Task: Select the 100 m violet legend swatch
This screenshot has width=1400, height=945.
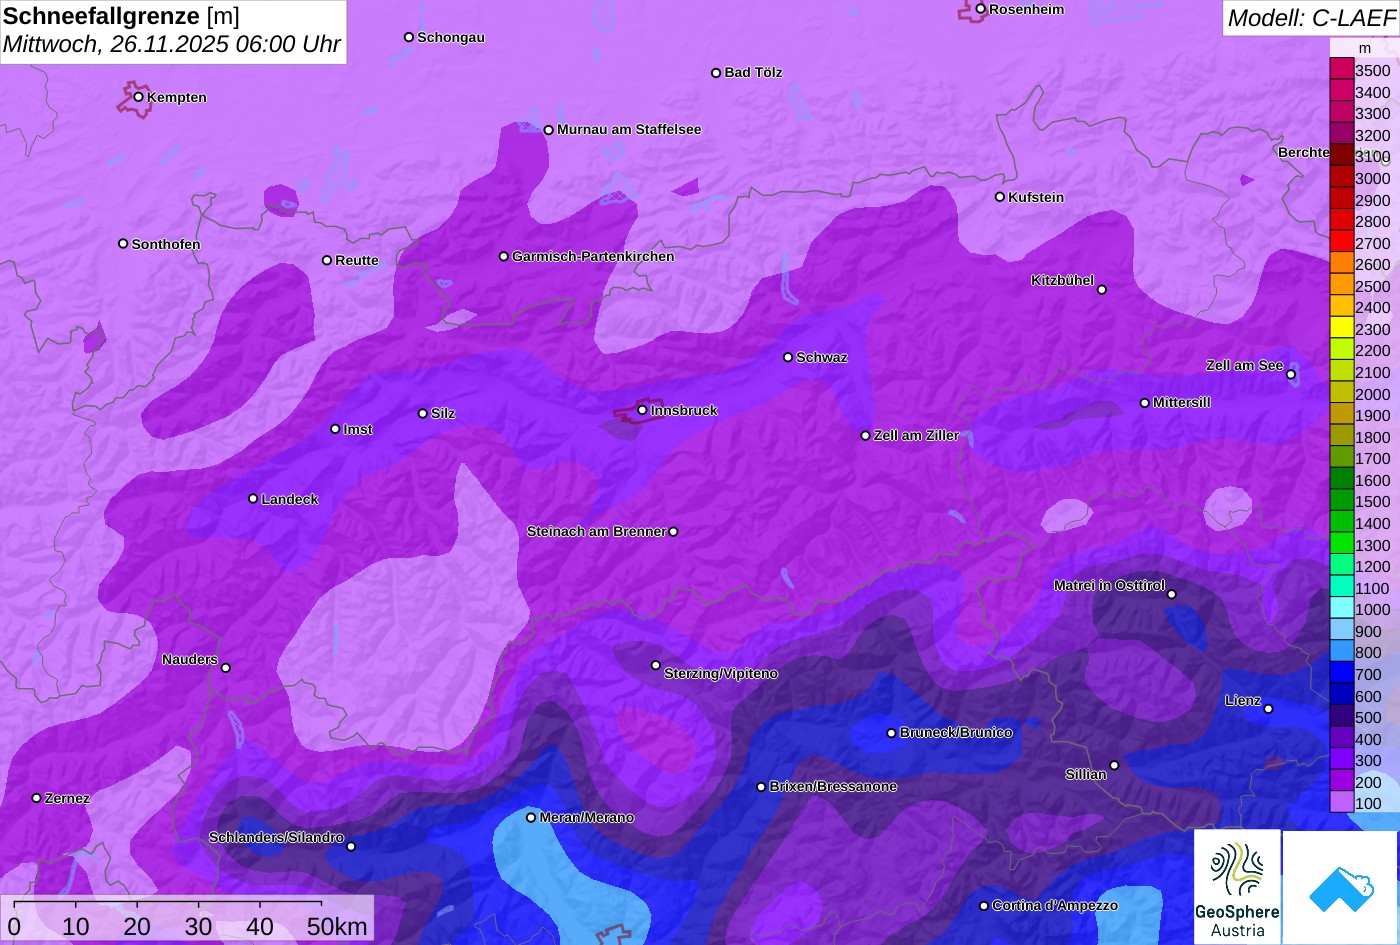Action: click(1341, 803)
